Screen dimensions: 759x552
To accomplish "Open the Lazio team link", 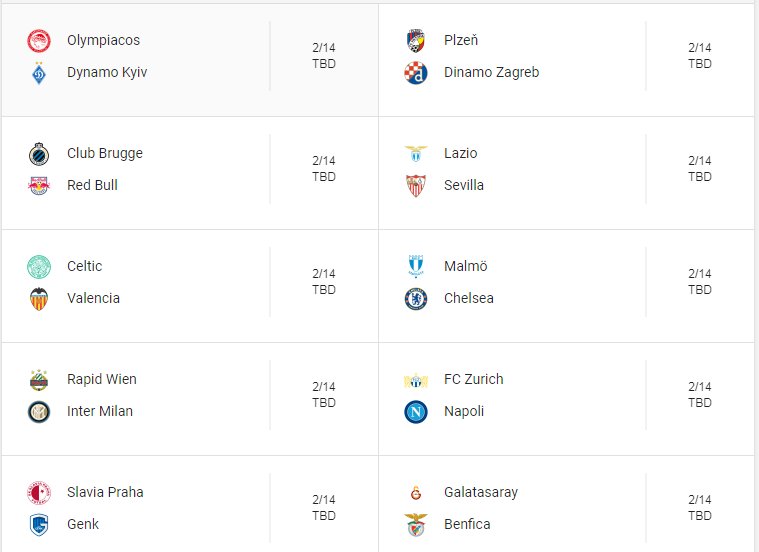I will pos(460,153).
